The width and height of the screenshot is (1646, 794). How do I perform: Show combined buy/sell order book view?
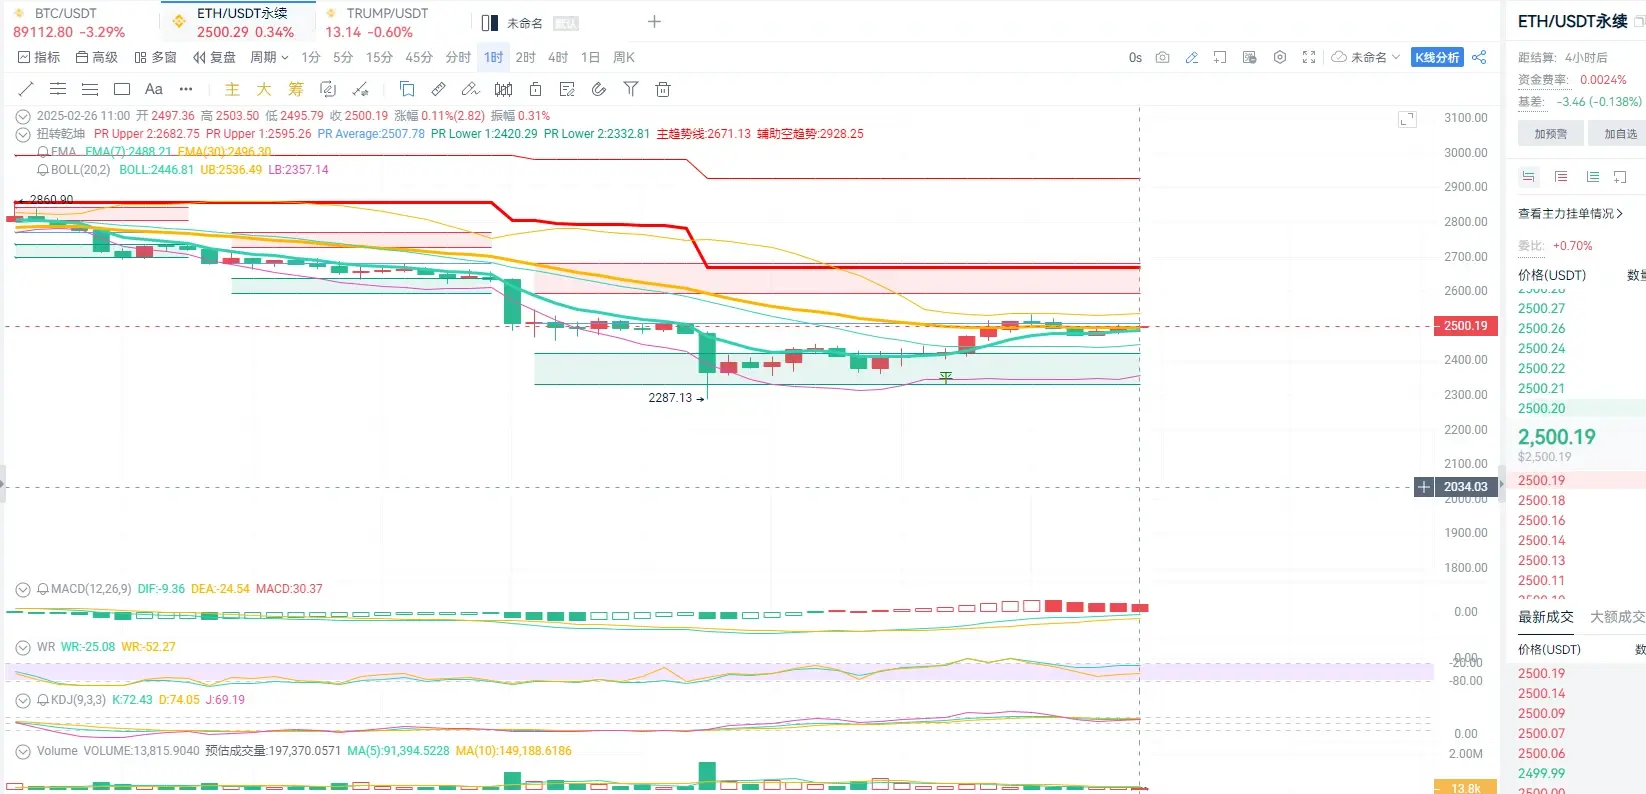1529,177
